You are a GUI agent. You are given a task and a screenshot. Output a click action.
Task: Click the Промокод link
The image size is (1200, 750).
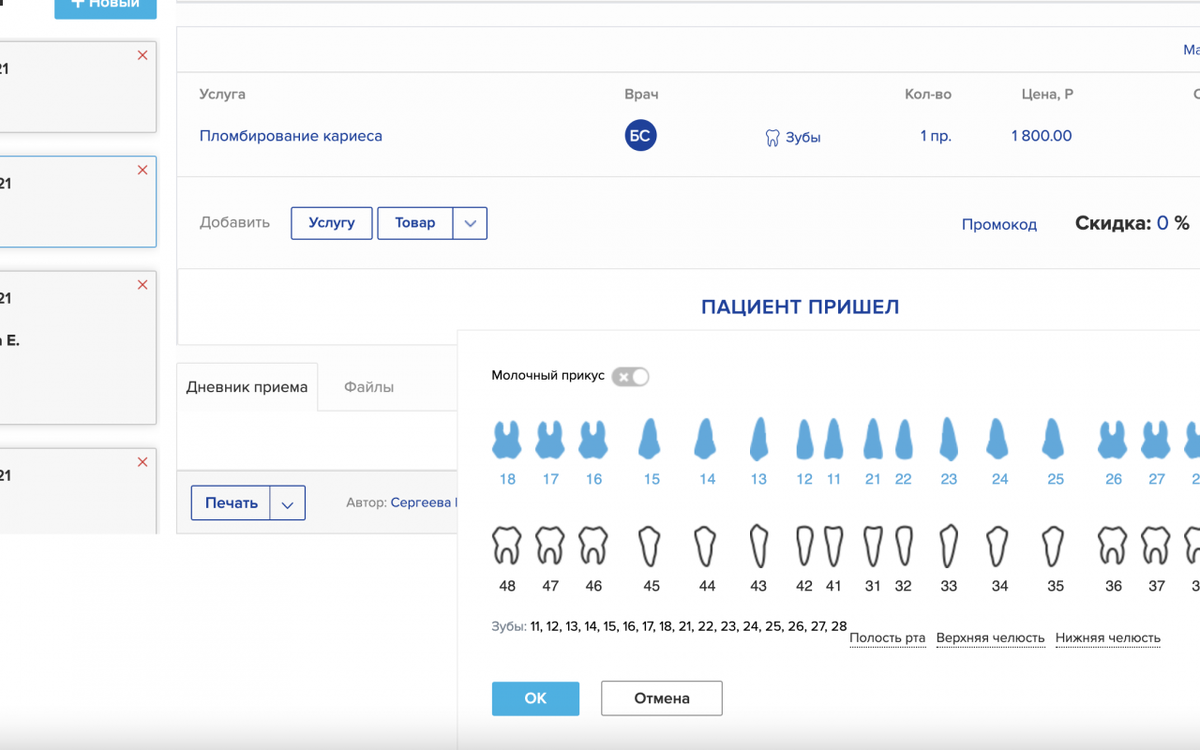click(999, 225)
